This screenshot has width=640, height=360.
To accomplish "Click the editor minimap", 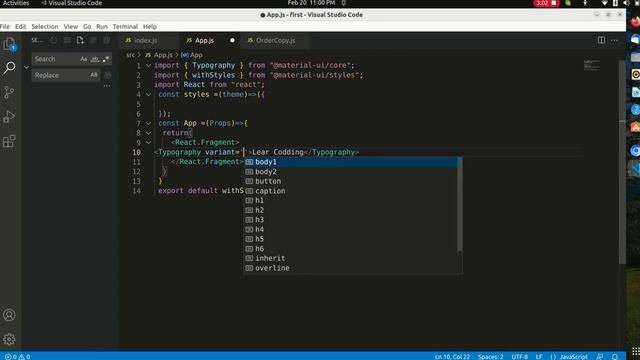I will [x=592, y=65].
